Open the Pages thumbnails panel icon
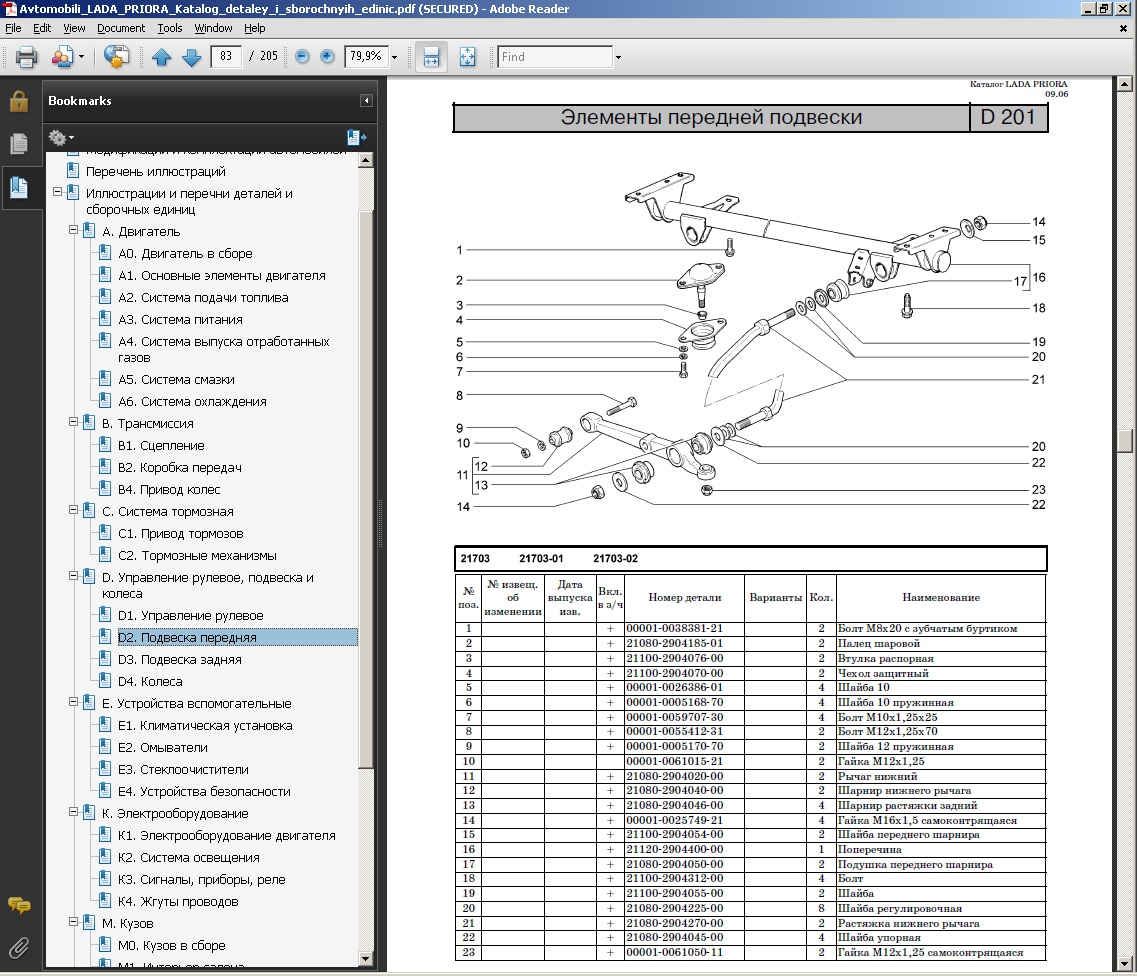 (19, 144)
